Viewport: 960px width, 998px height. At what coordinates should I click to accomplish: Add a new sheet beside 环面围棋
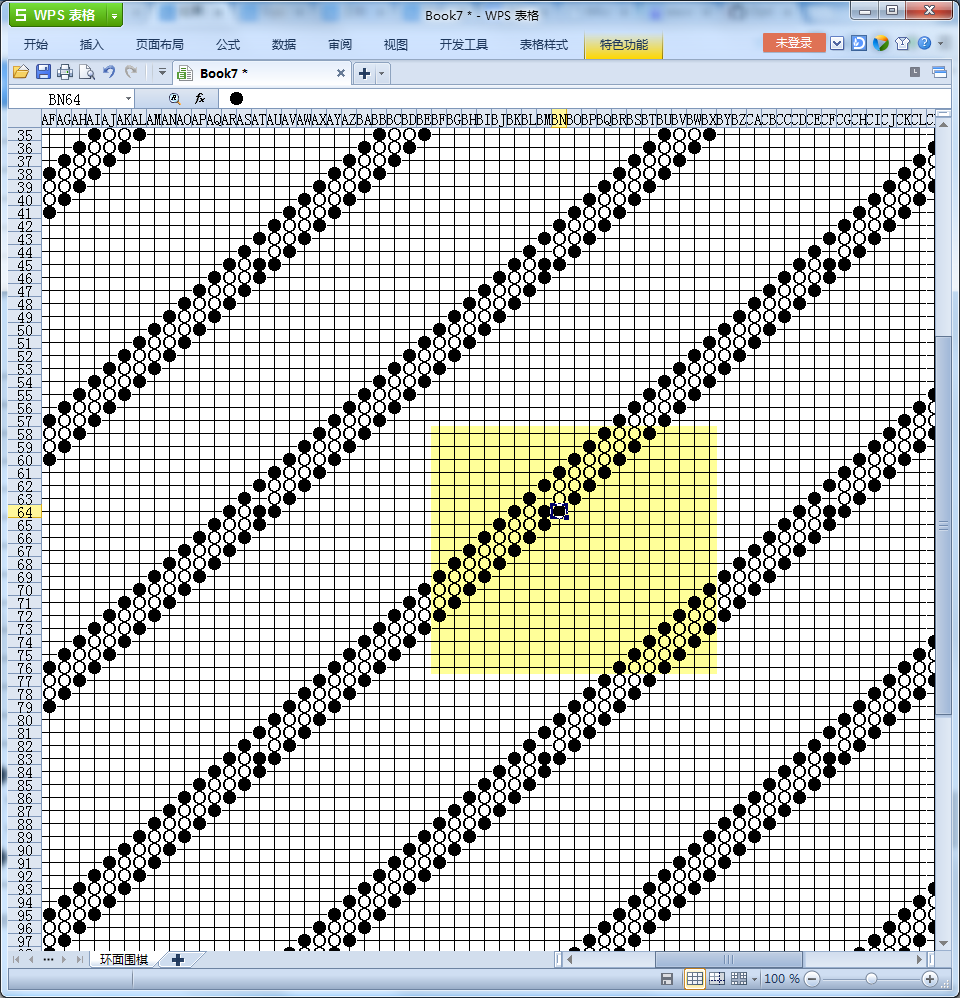(x=178, y=960)
